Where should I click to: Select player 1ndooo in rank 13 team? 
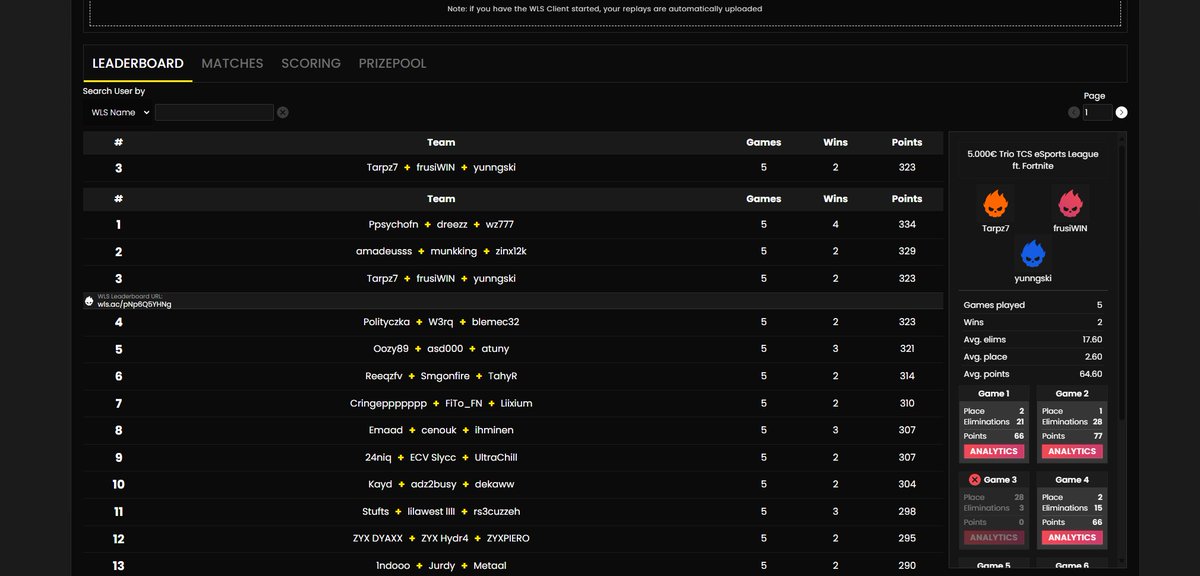[x=393, y=565]
